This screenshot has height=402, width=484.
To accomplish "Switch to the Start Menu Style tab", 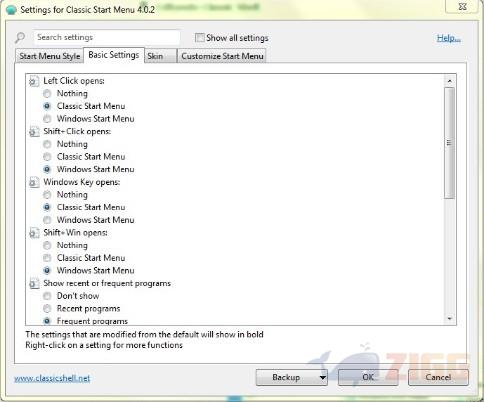I will tap(50, 56).
